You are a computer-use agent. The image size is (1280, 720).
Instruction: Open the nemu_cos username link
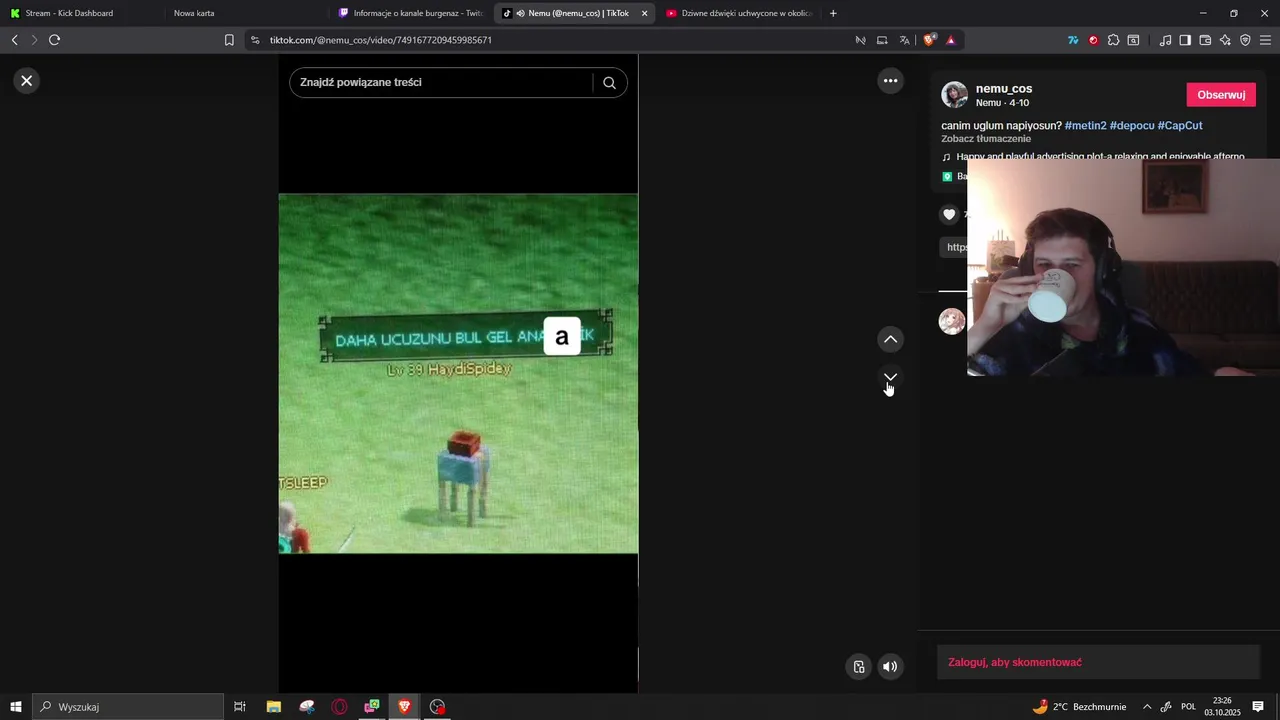(1004, 89)
